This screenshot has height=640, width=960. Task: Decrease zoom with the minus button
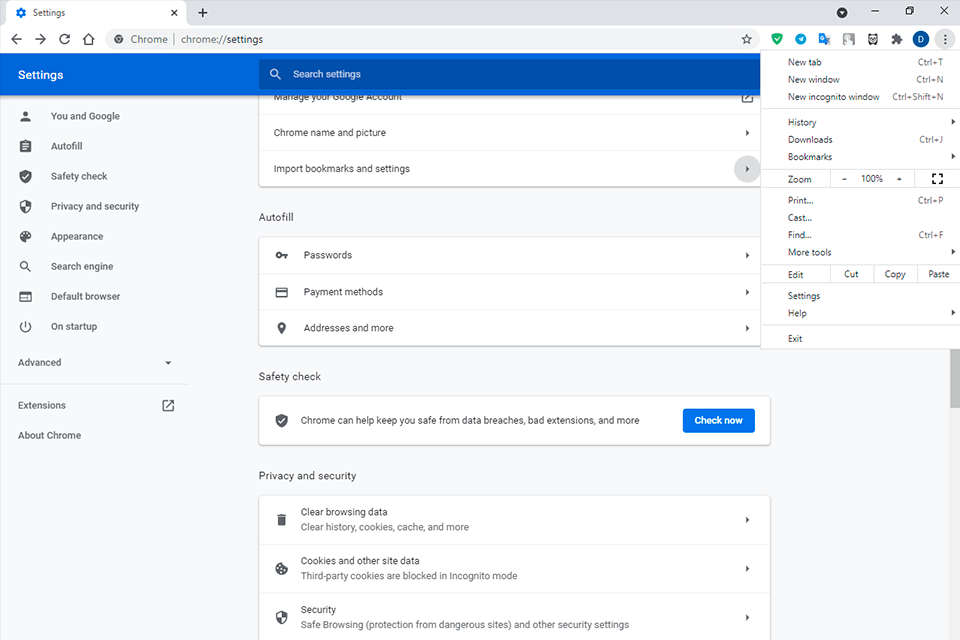(x=844, y=179)
